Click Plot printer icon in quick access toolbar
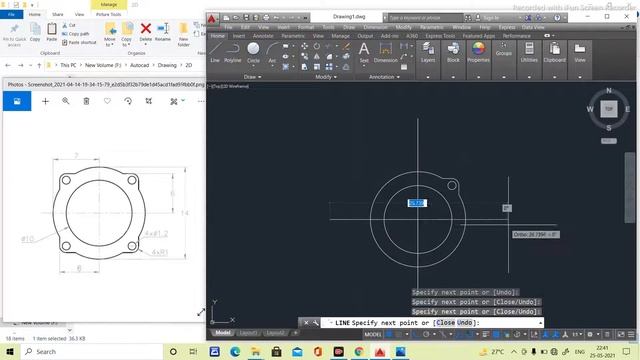This screenshot has height=360, width=640. (x=266, y=18)
